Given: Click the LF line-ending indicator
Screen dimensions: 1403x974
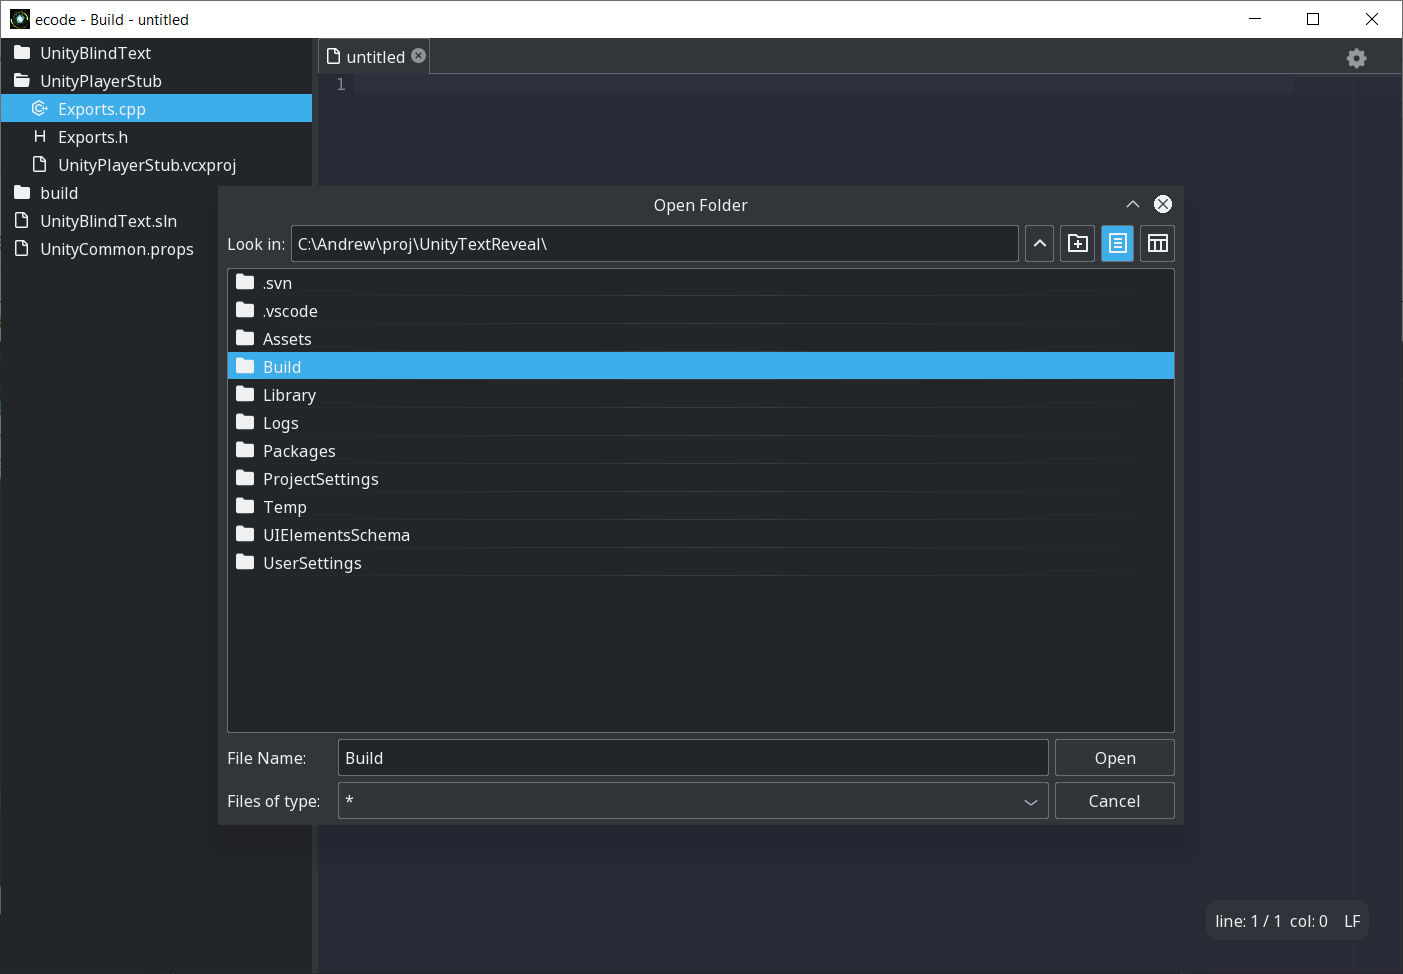Looking at the screenshot, I should (x=1351, y=921).
